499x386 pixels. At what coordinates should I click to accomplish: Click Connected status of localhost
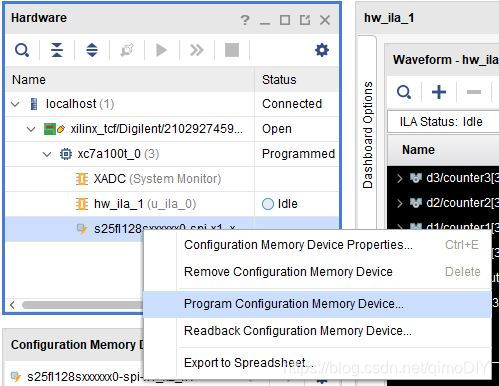[292, 104]
